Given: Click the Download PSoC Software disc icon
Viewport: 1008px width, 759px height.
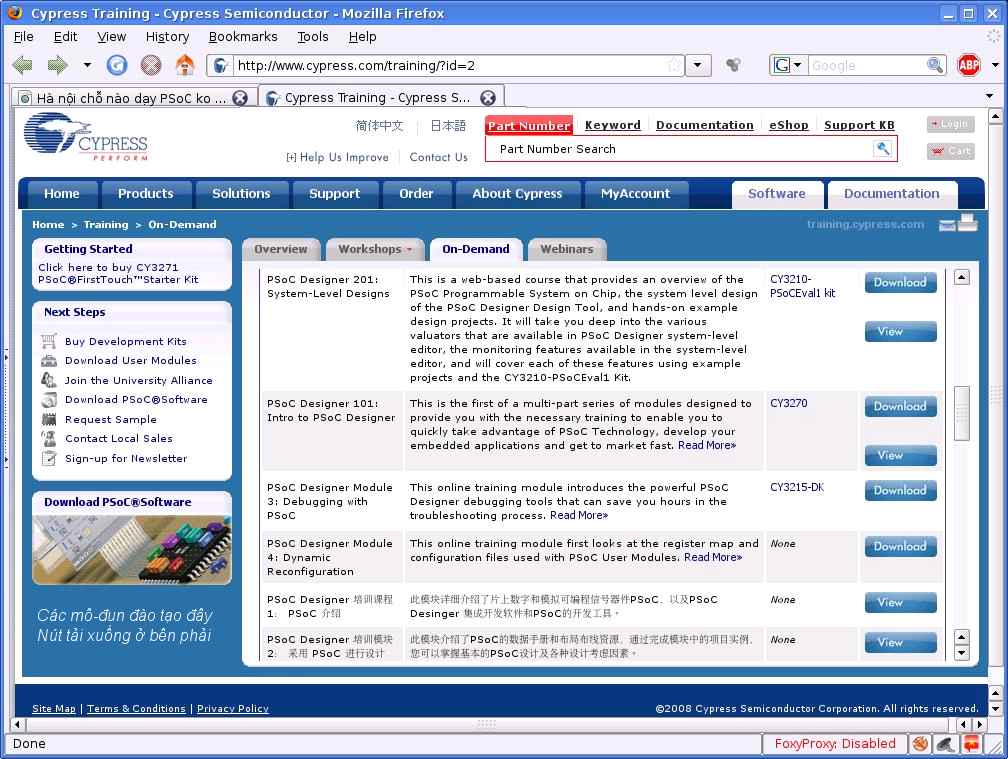Looking at the screenshot, I should point(49,399).
